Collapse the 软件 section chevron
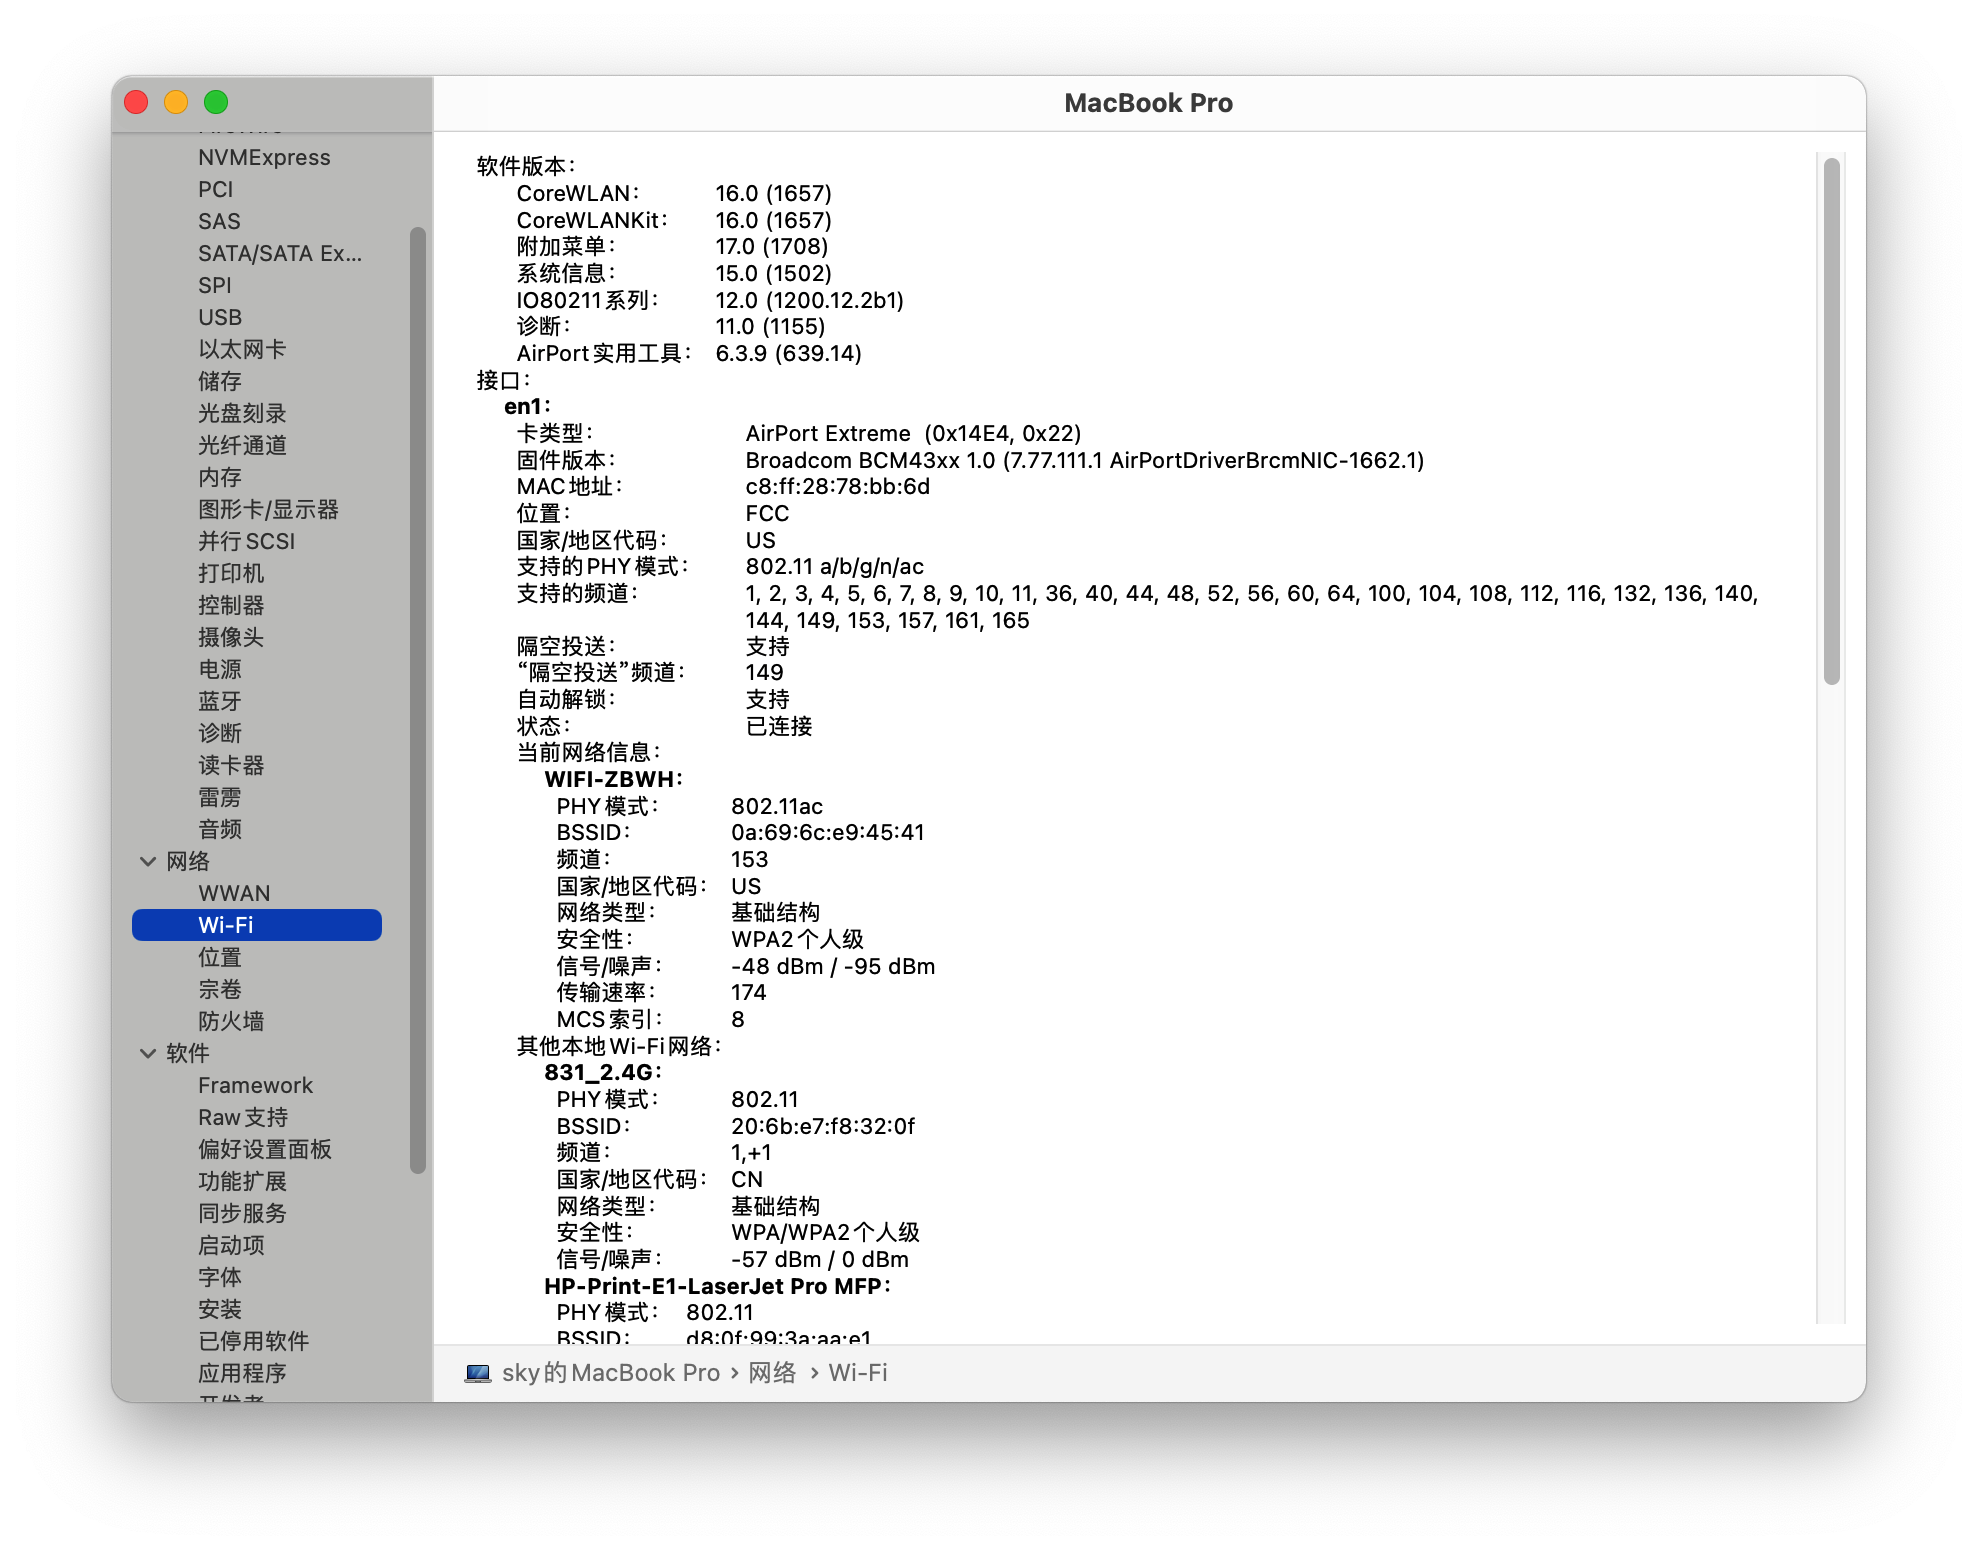1978x1550 pixels. 148,1053
